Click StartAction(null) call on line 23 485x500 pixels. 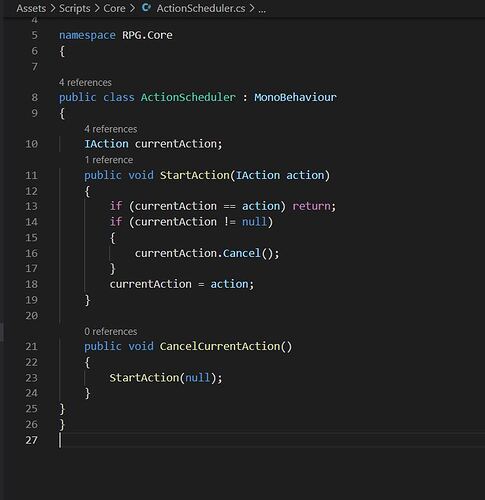click(x=165, y=378)
